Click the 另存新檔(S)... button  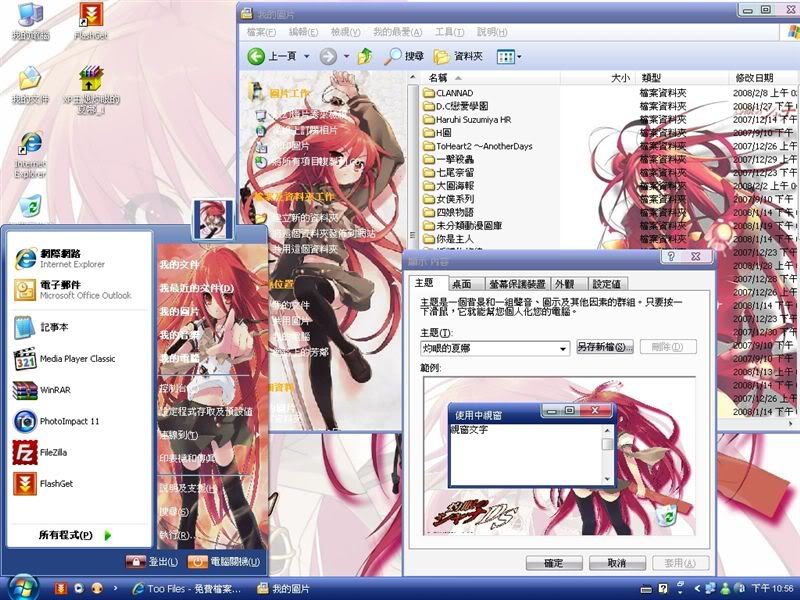click(605, 347)
